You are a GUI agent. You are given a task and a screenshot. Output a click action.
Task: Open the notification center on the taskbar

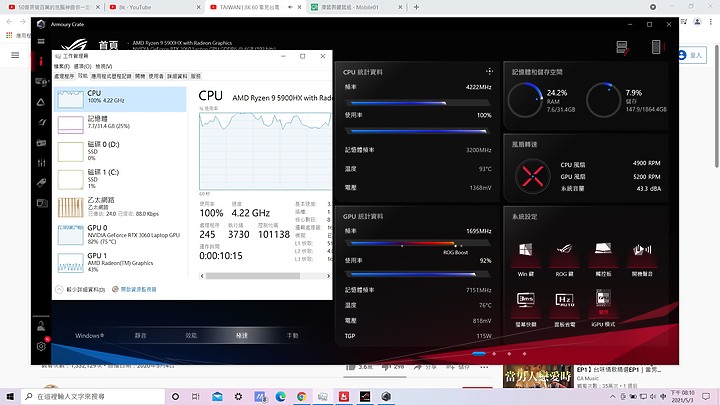pos(706,396)
